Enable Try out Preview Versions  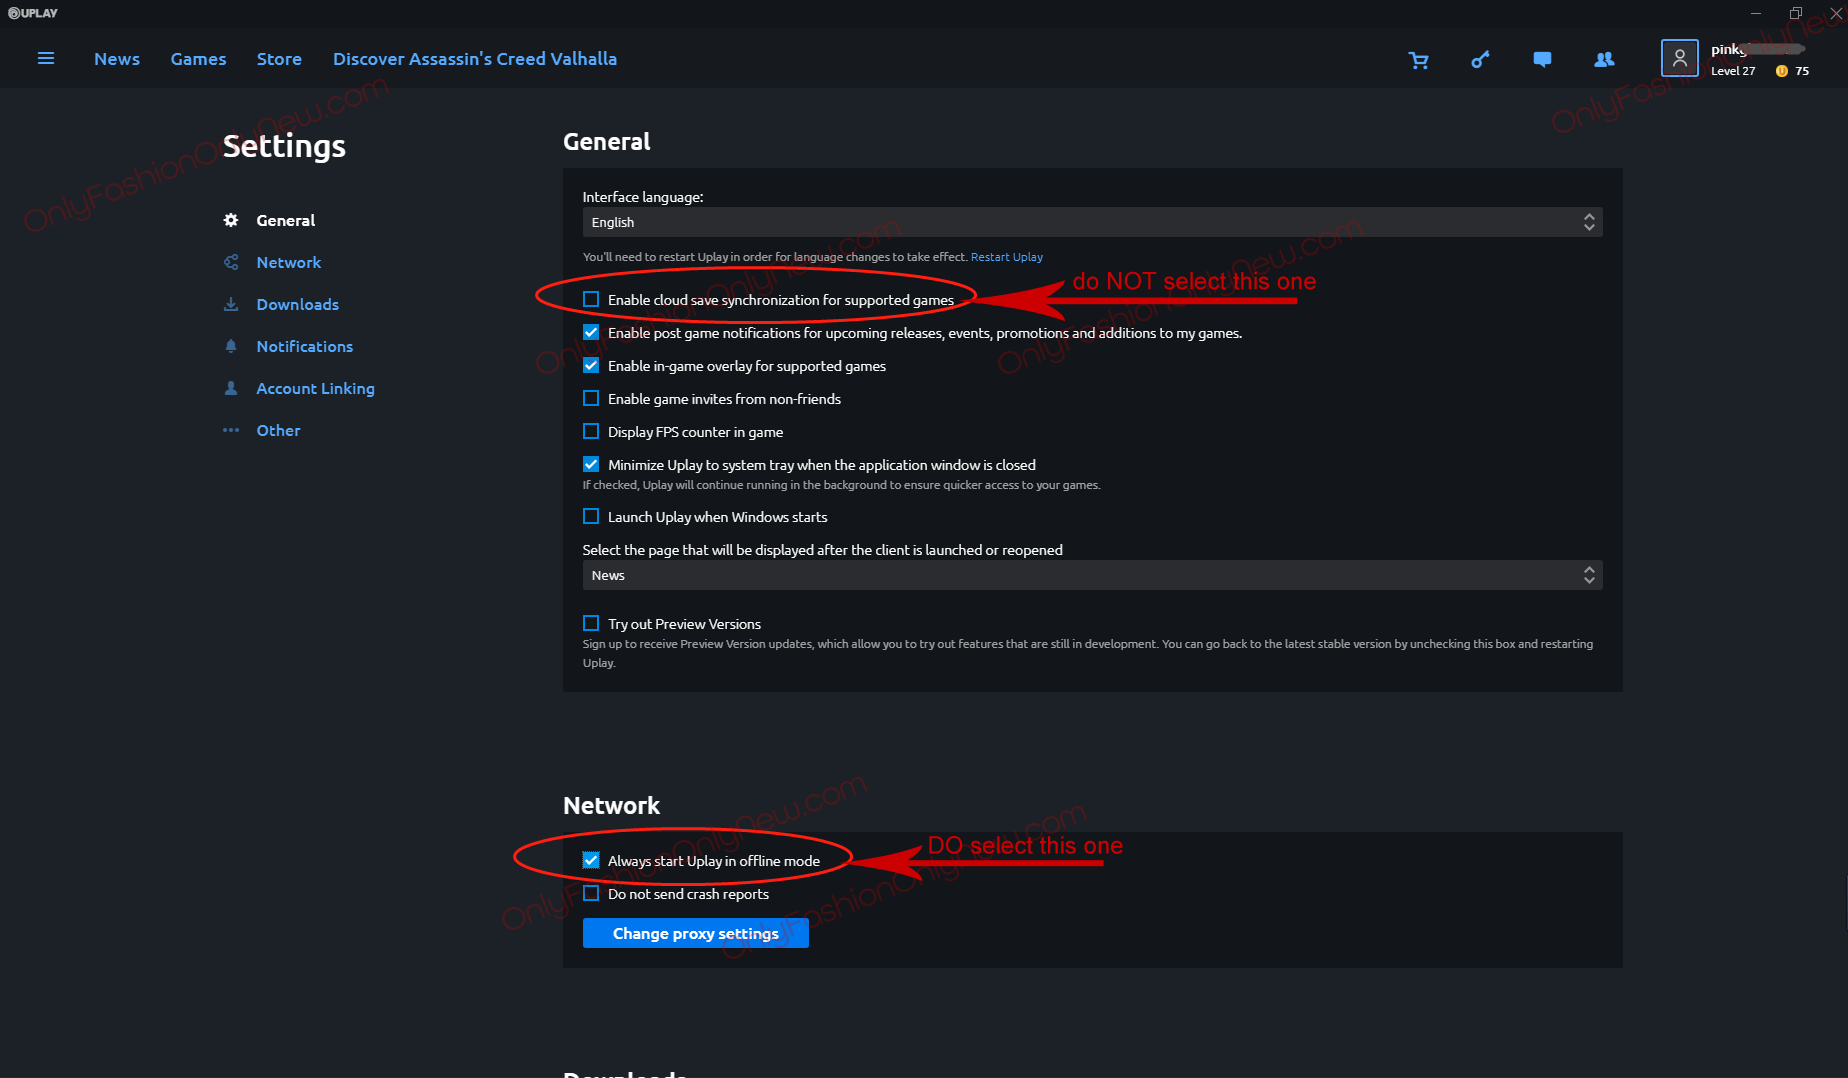(x=591, y=623)
